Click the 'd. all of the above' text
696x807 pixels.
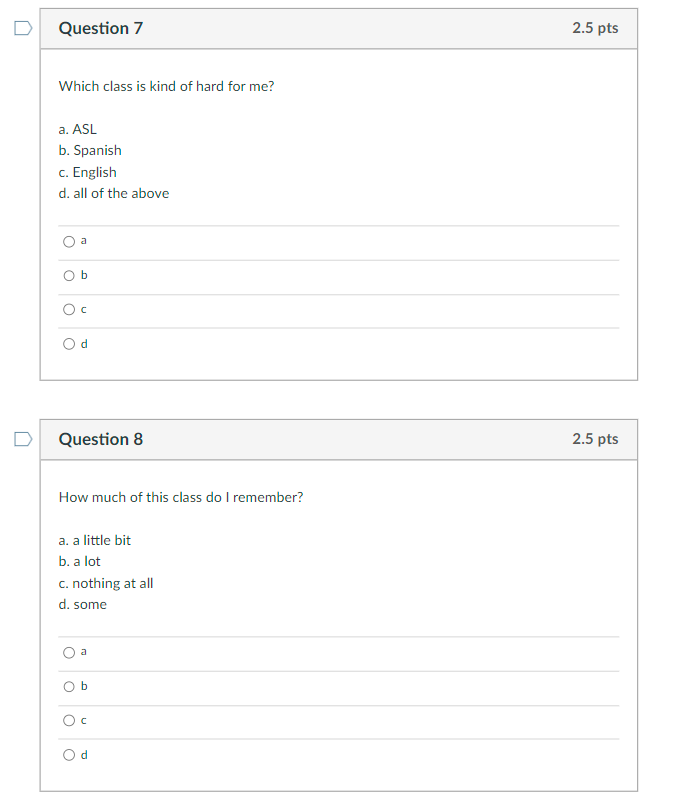click(114, 193)
